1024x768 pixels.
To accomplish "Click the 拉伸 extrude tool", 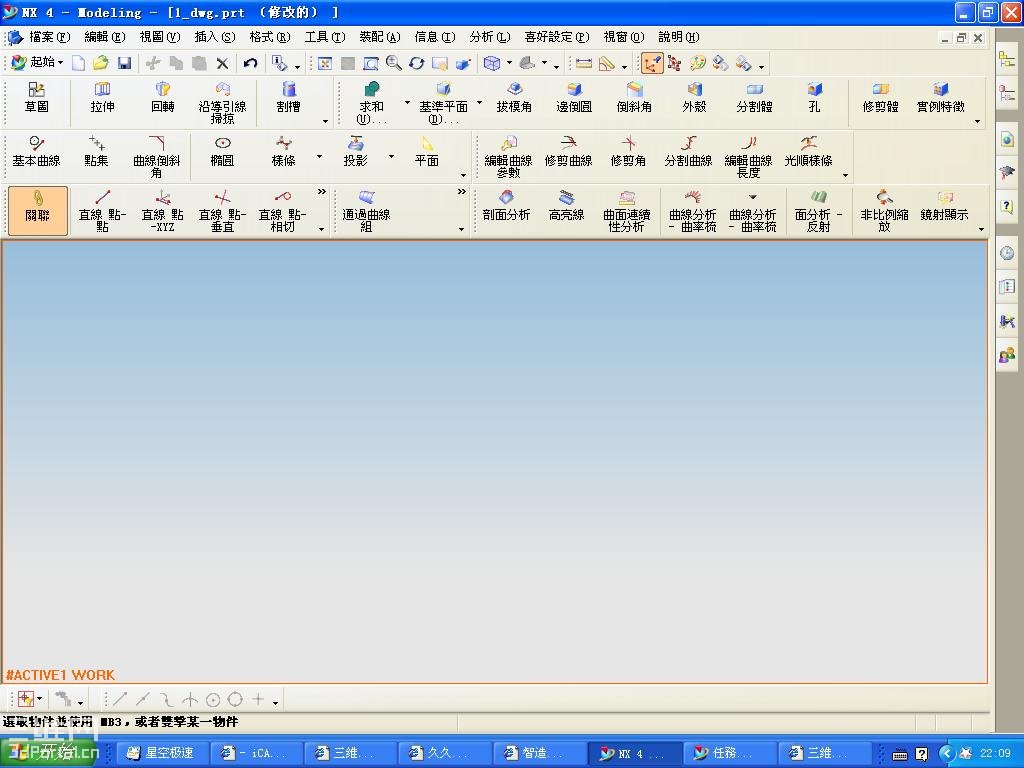I will click(103, 98).
